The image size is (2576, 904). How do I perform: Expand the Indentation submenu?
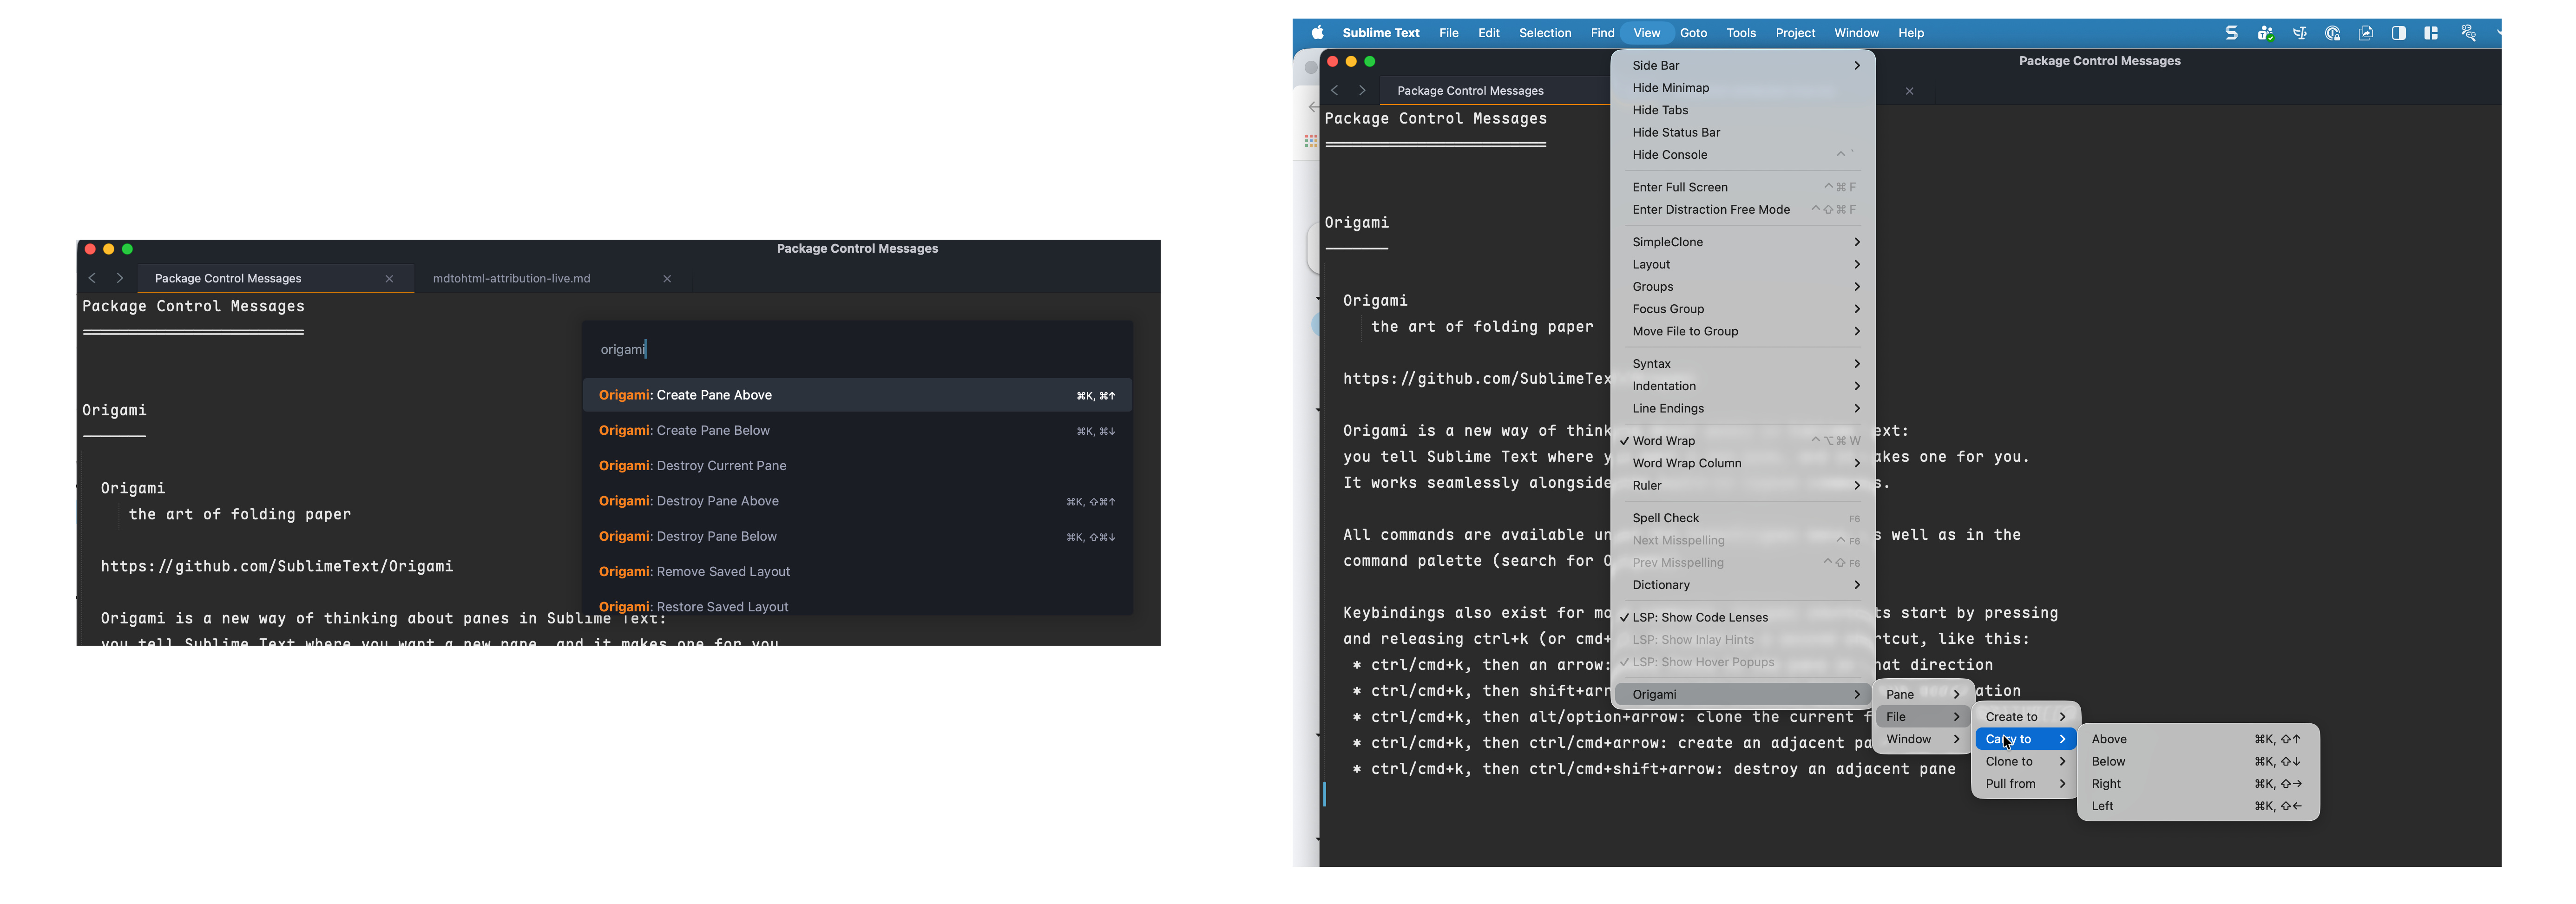[1742, 386]
